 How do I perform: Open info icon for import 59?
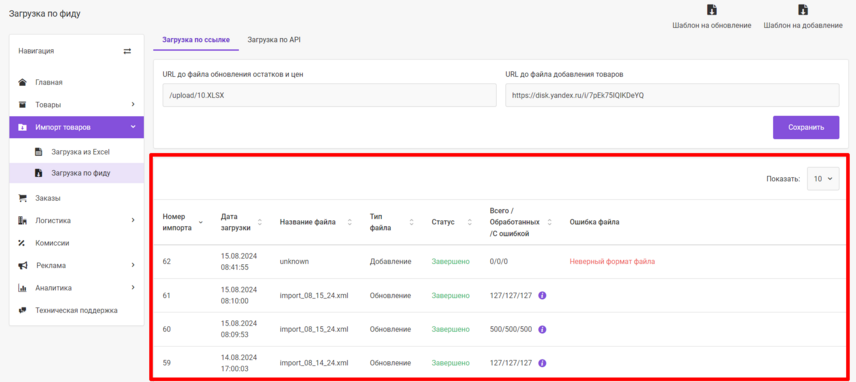tap(543, 363)
